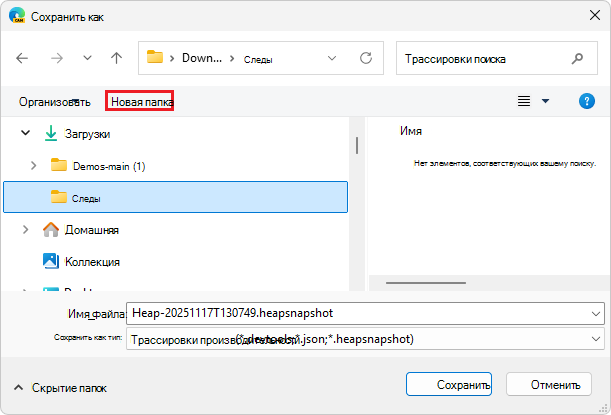Expand the Demos-main (1) folder
611x415 pixels.
34,166
